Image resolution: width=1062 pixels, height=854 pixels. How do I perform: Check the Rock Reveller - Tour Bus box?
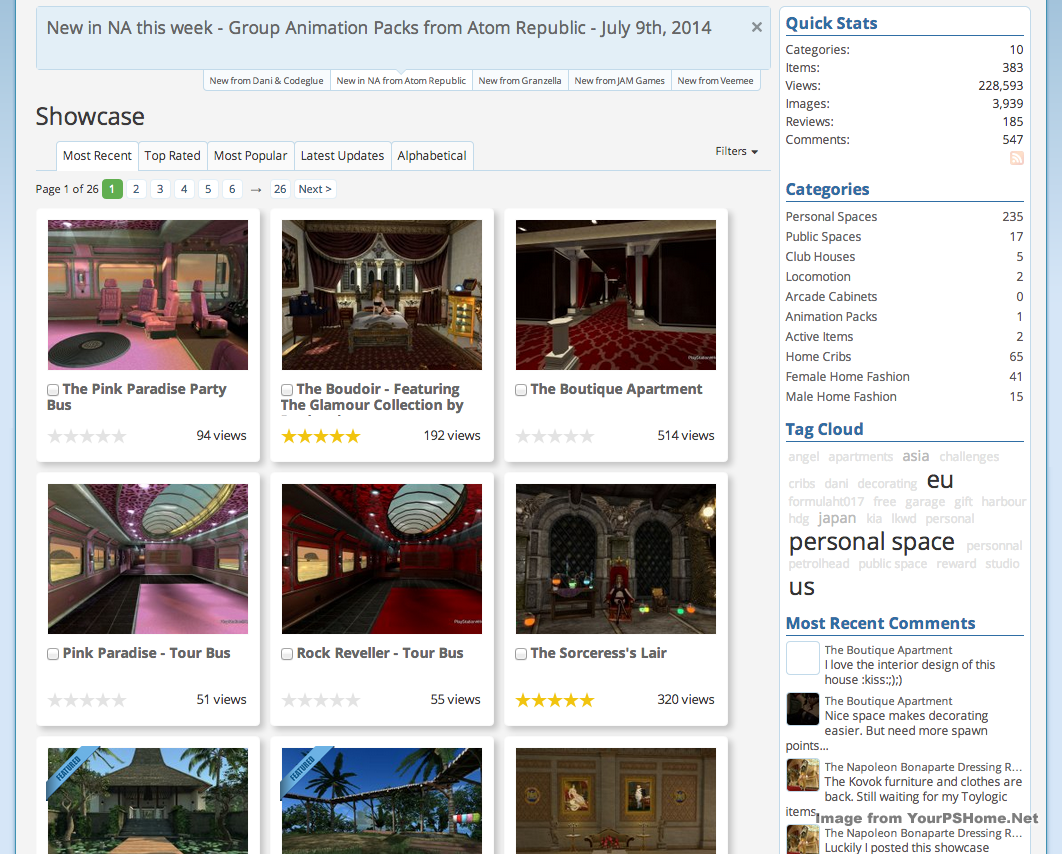click(x=287, y=654)
